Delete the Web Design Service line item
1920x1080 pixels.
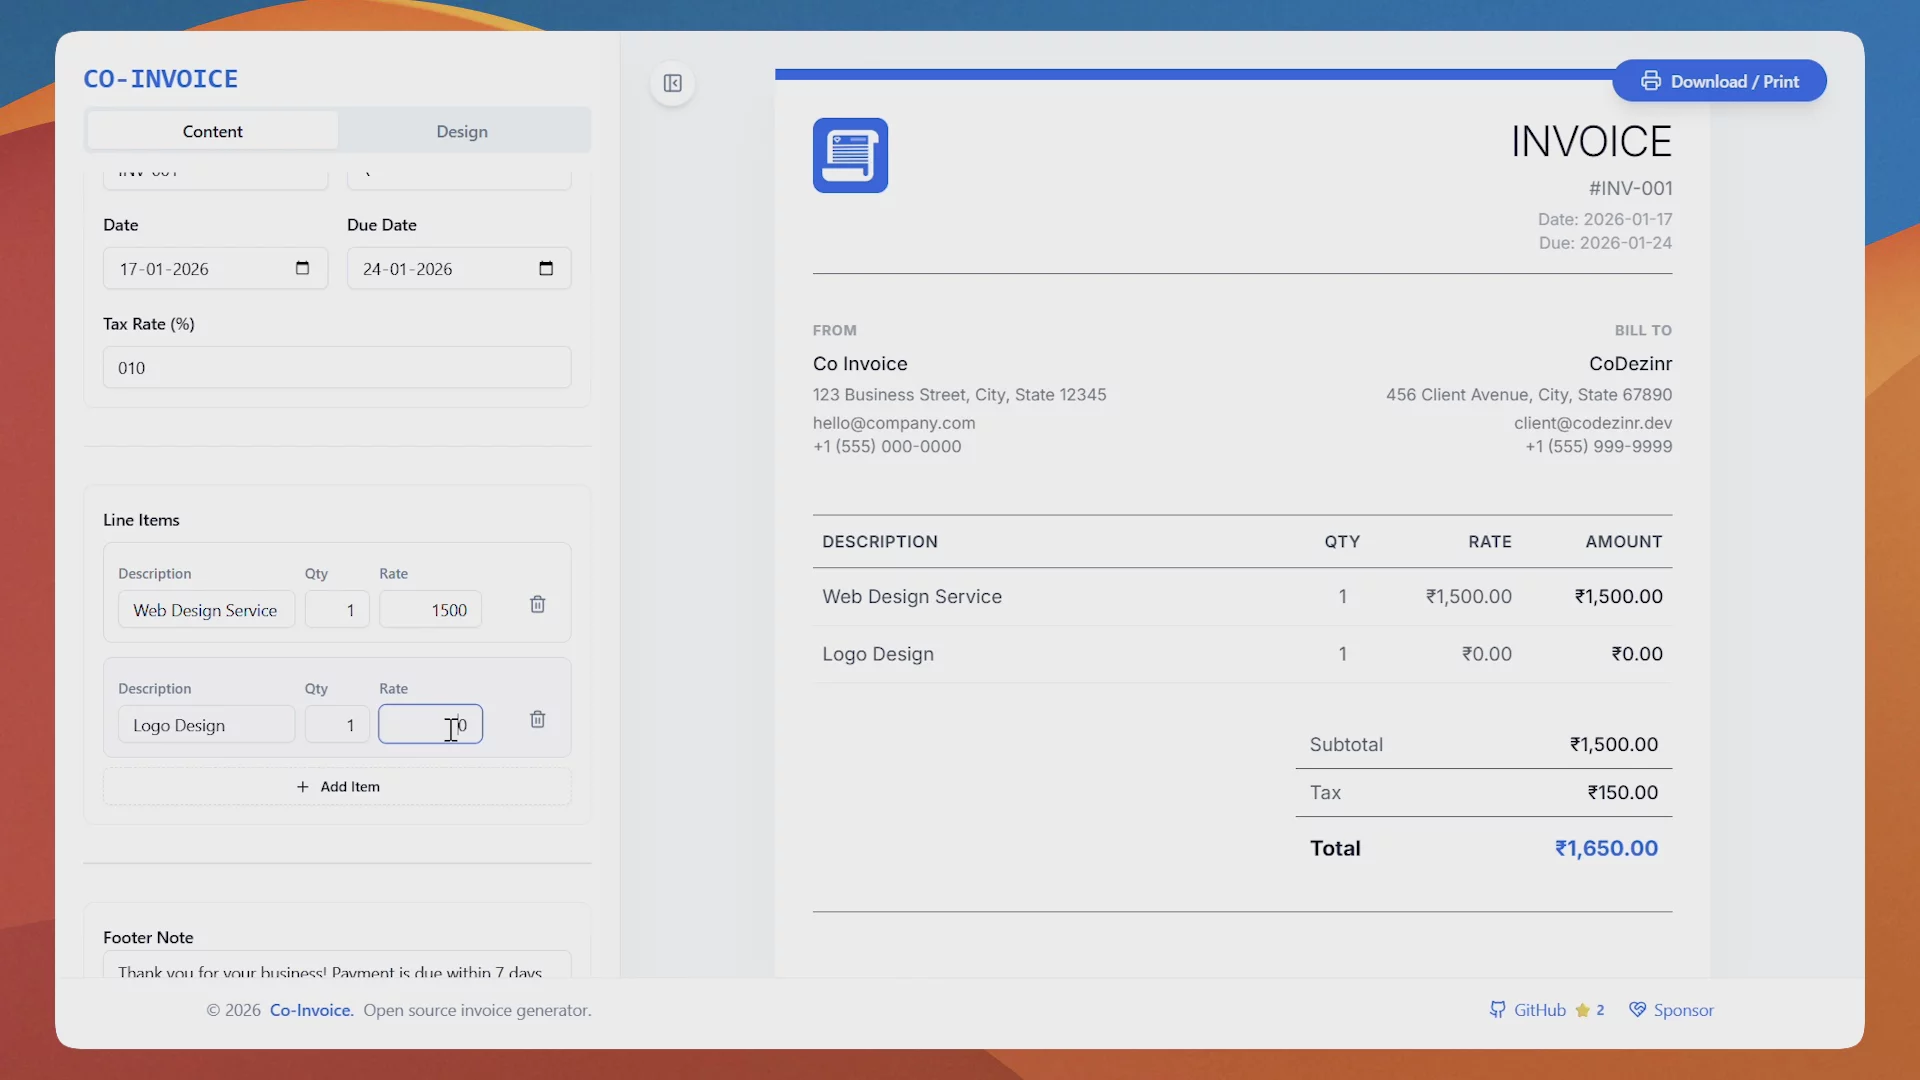538,605
